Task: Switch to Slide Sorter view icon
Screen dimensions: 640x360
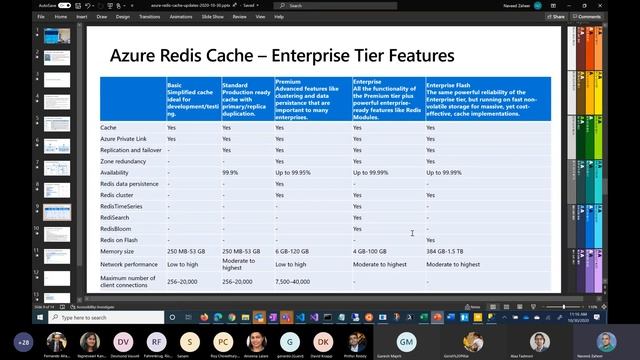Action: (506, 307)
